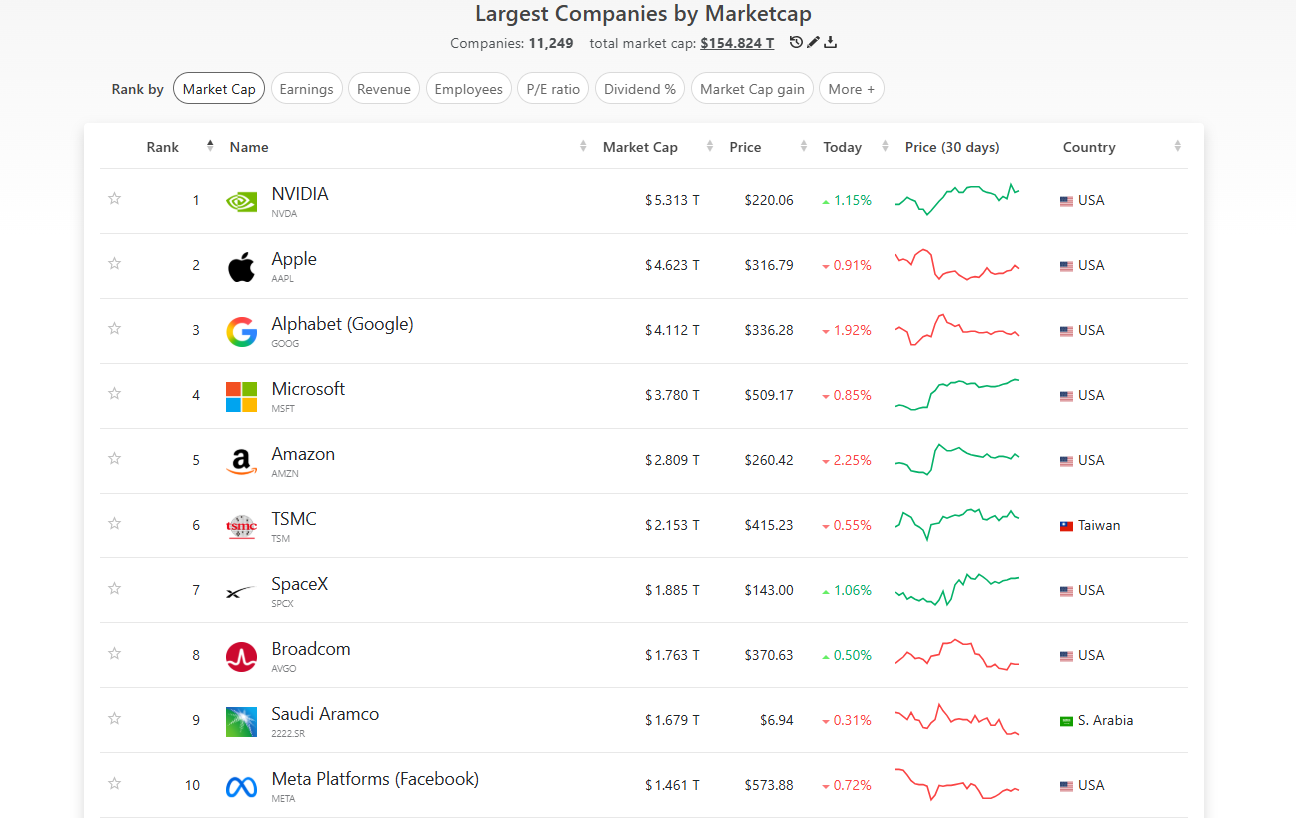
Task: Click the pencil edit icon in header
Action: [813, 42]
